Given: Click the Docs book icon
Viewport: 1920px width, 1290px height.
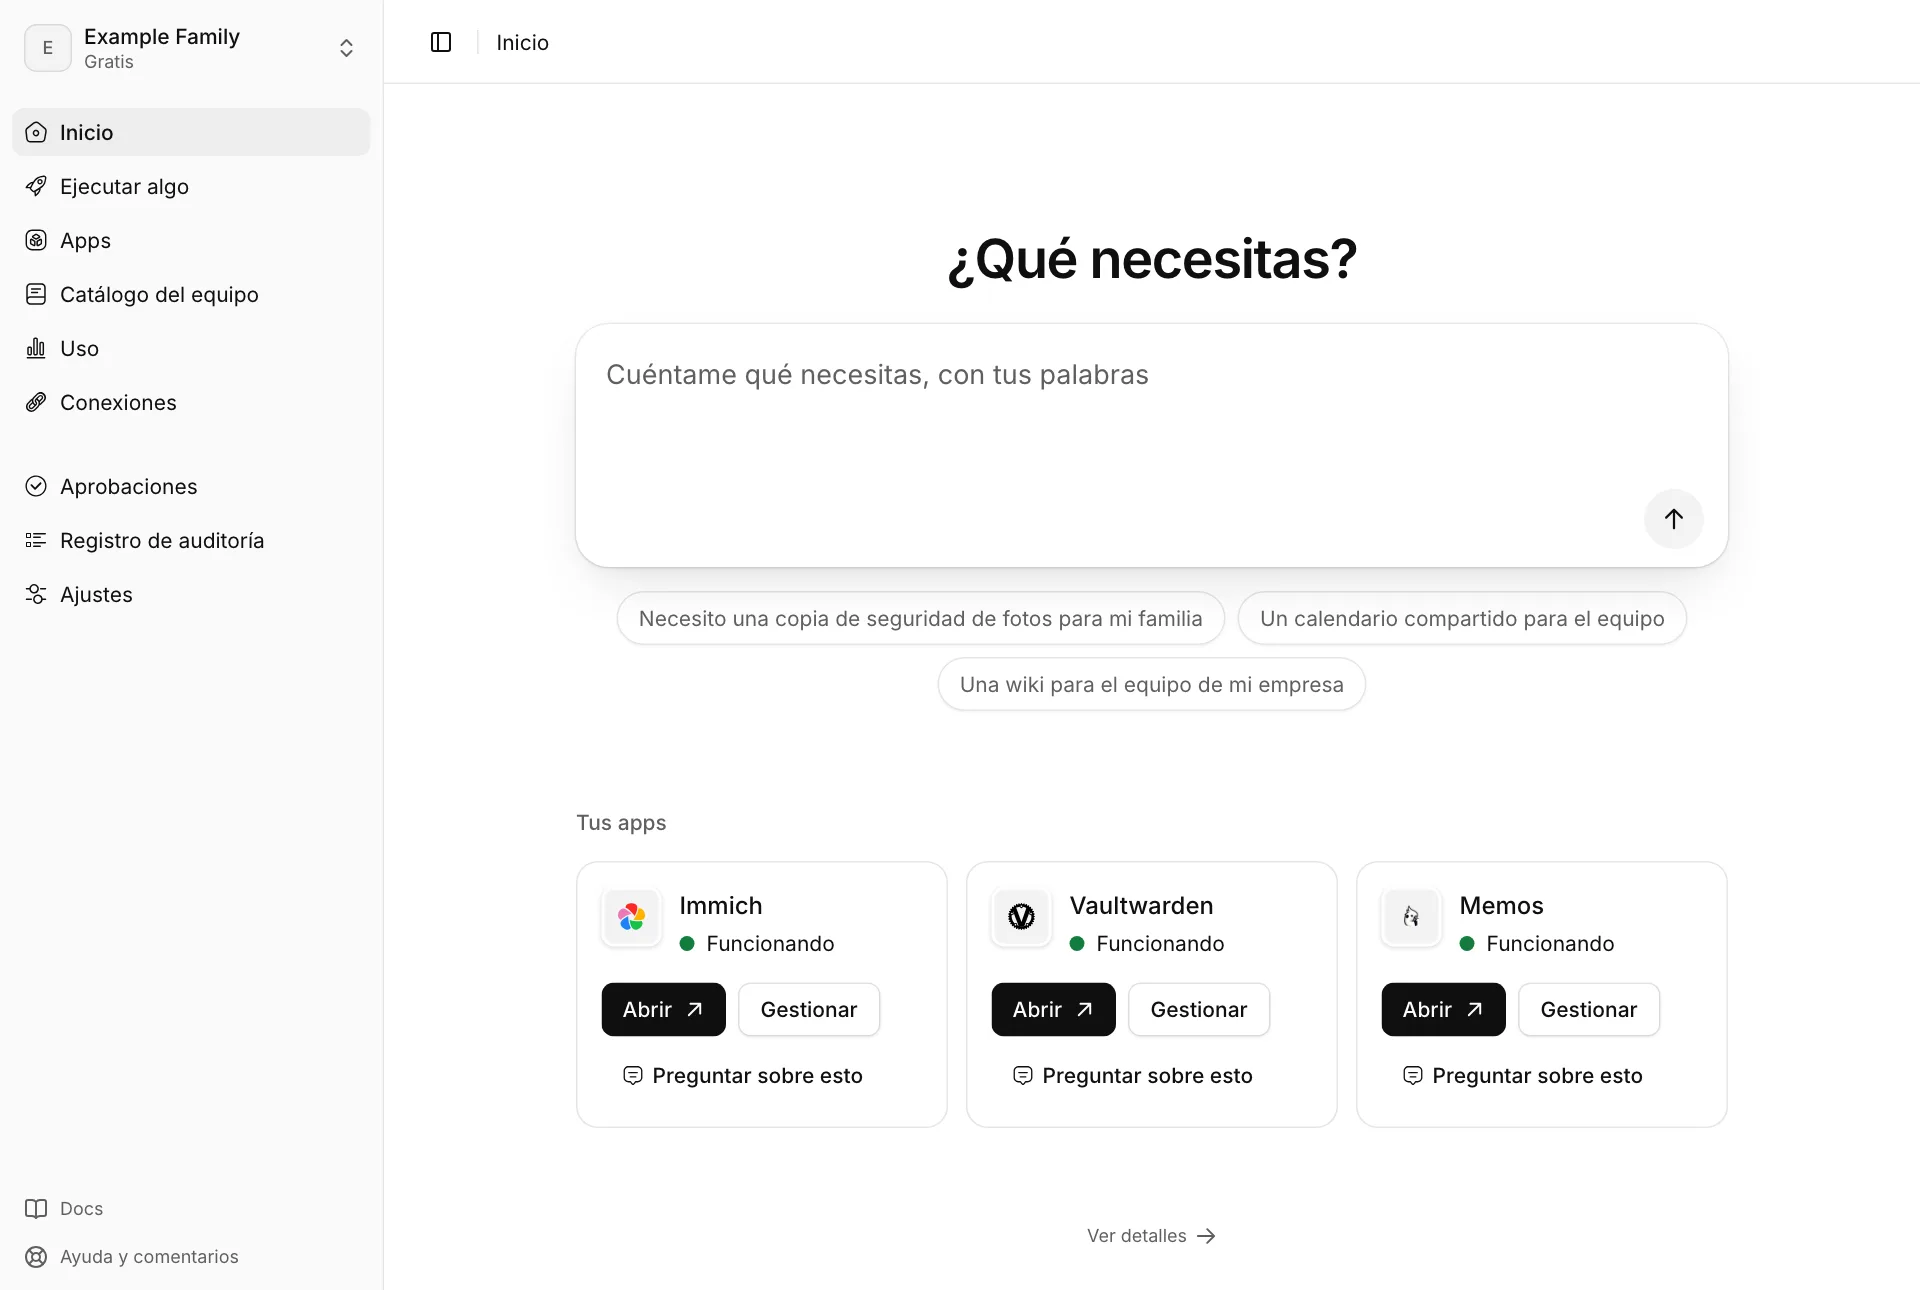Looking at the screenshot, I should [36, 1208].
